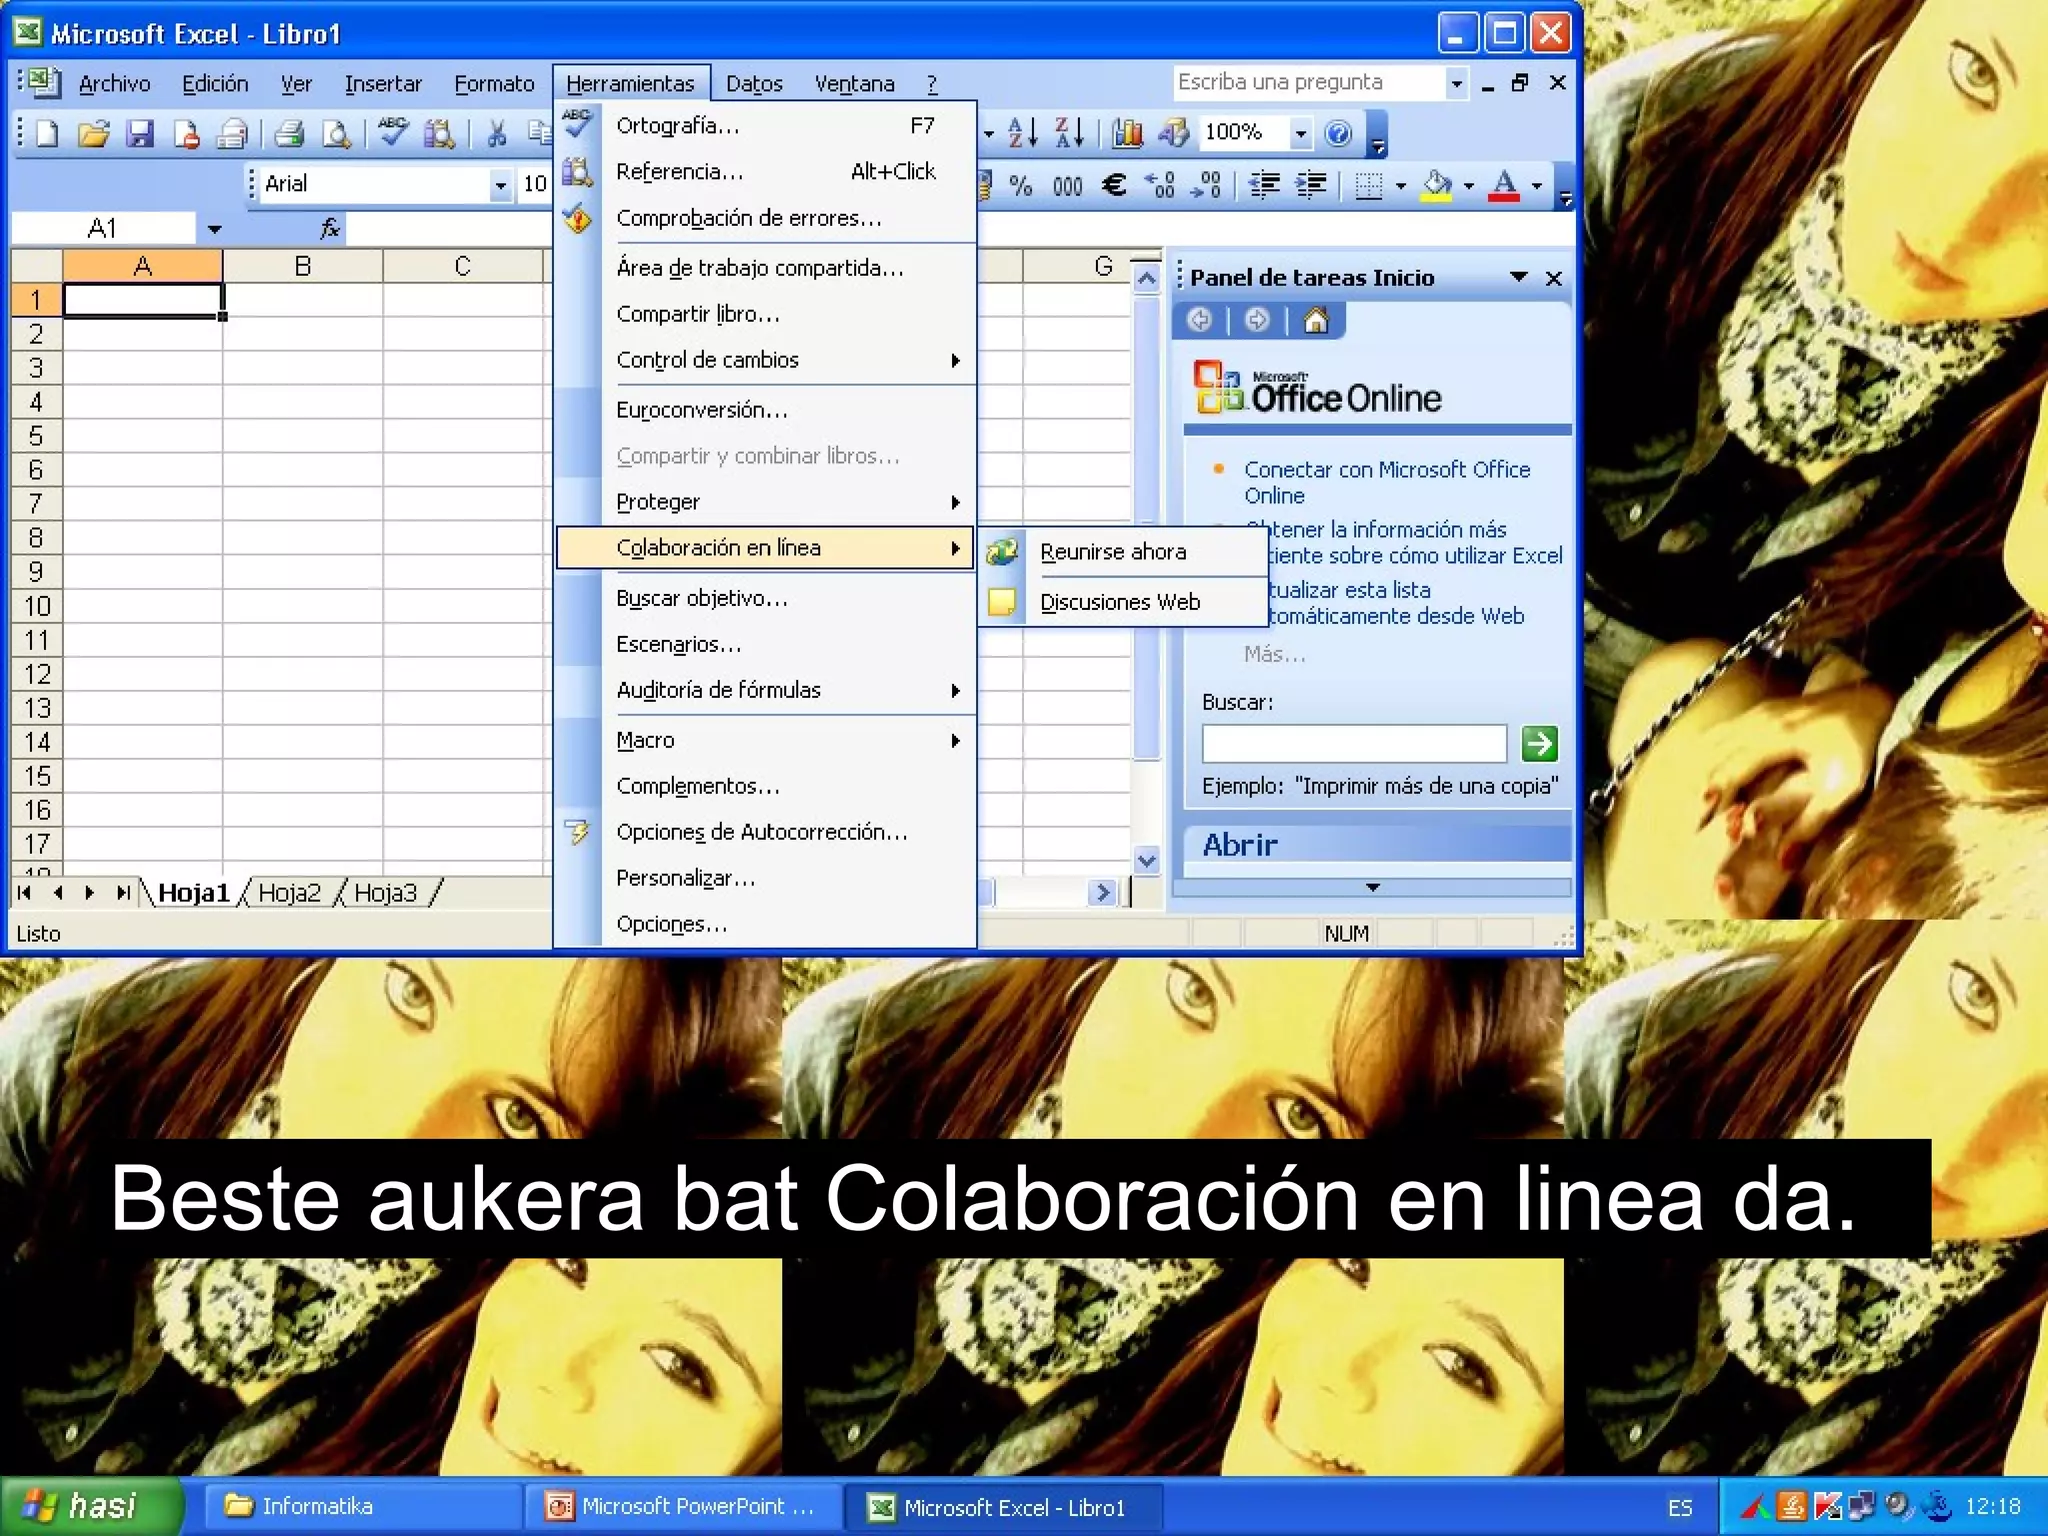Open the Fill Color dropdown arrow
The width and height of the screenshot is (2048, 1536).
[x=1468, y=185]
